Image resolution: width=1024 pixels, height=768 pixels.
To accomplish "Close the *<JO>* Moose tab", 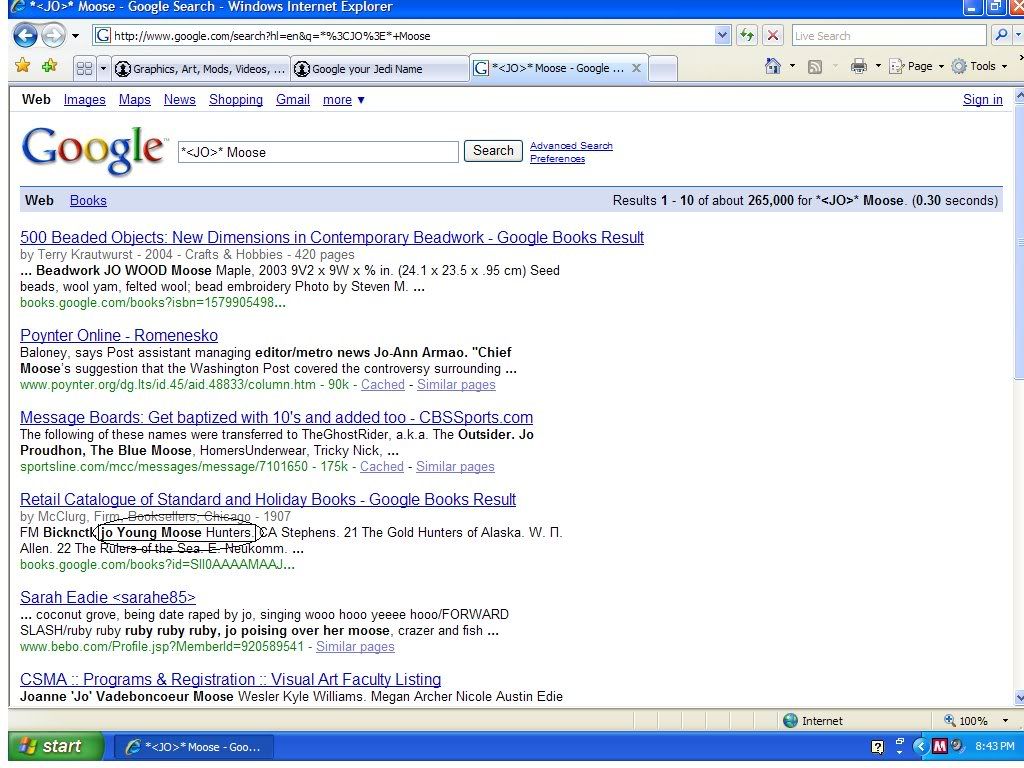I will point(637,68).
